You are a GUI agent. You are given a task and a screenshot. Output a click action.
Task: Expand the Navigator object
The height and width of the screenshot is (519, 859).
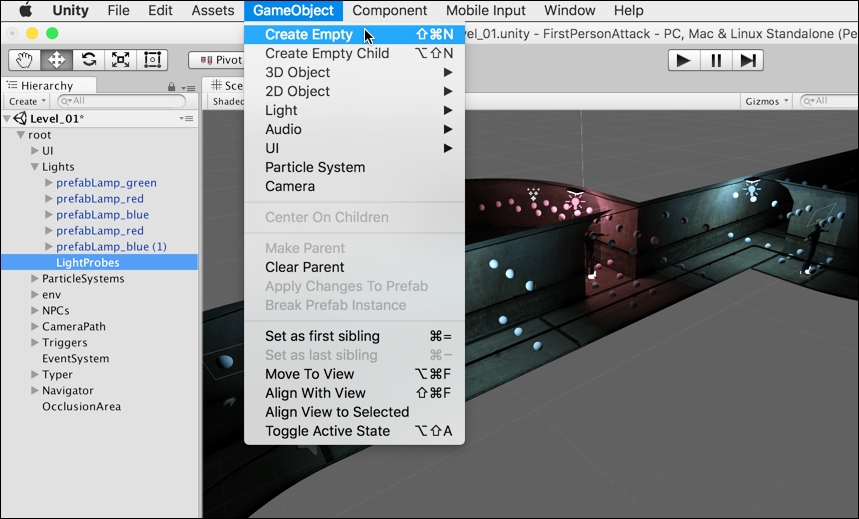[35, 390]
